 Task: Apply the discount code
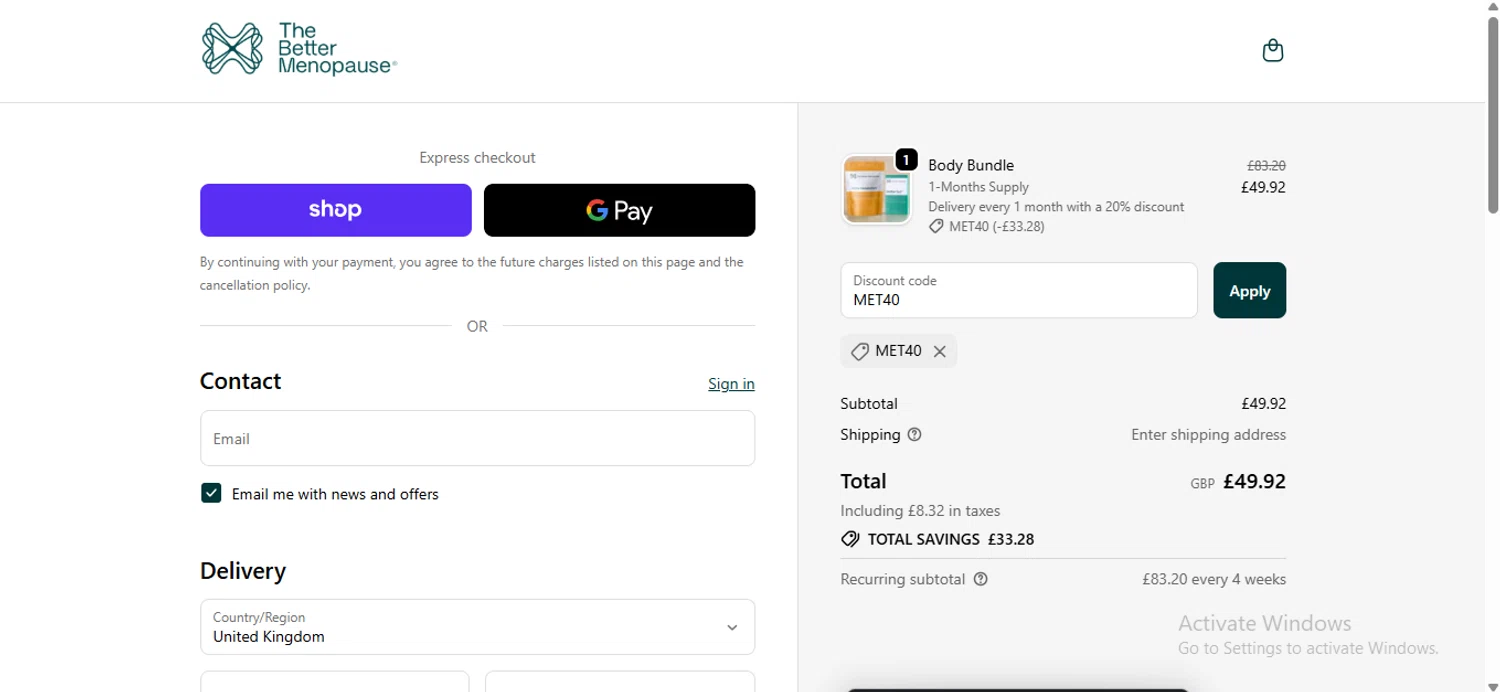pyautogui.click(x=1249, y=290)
